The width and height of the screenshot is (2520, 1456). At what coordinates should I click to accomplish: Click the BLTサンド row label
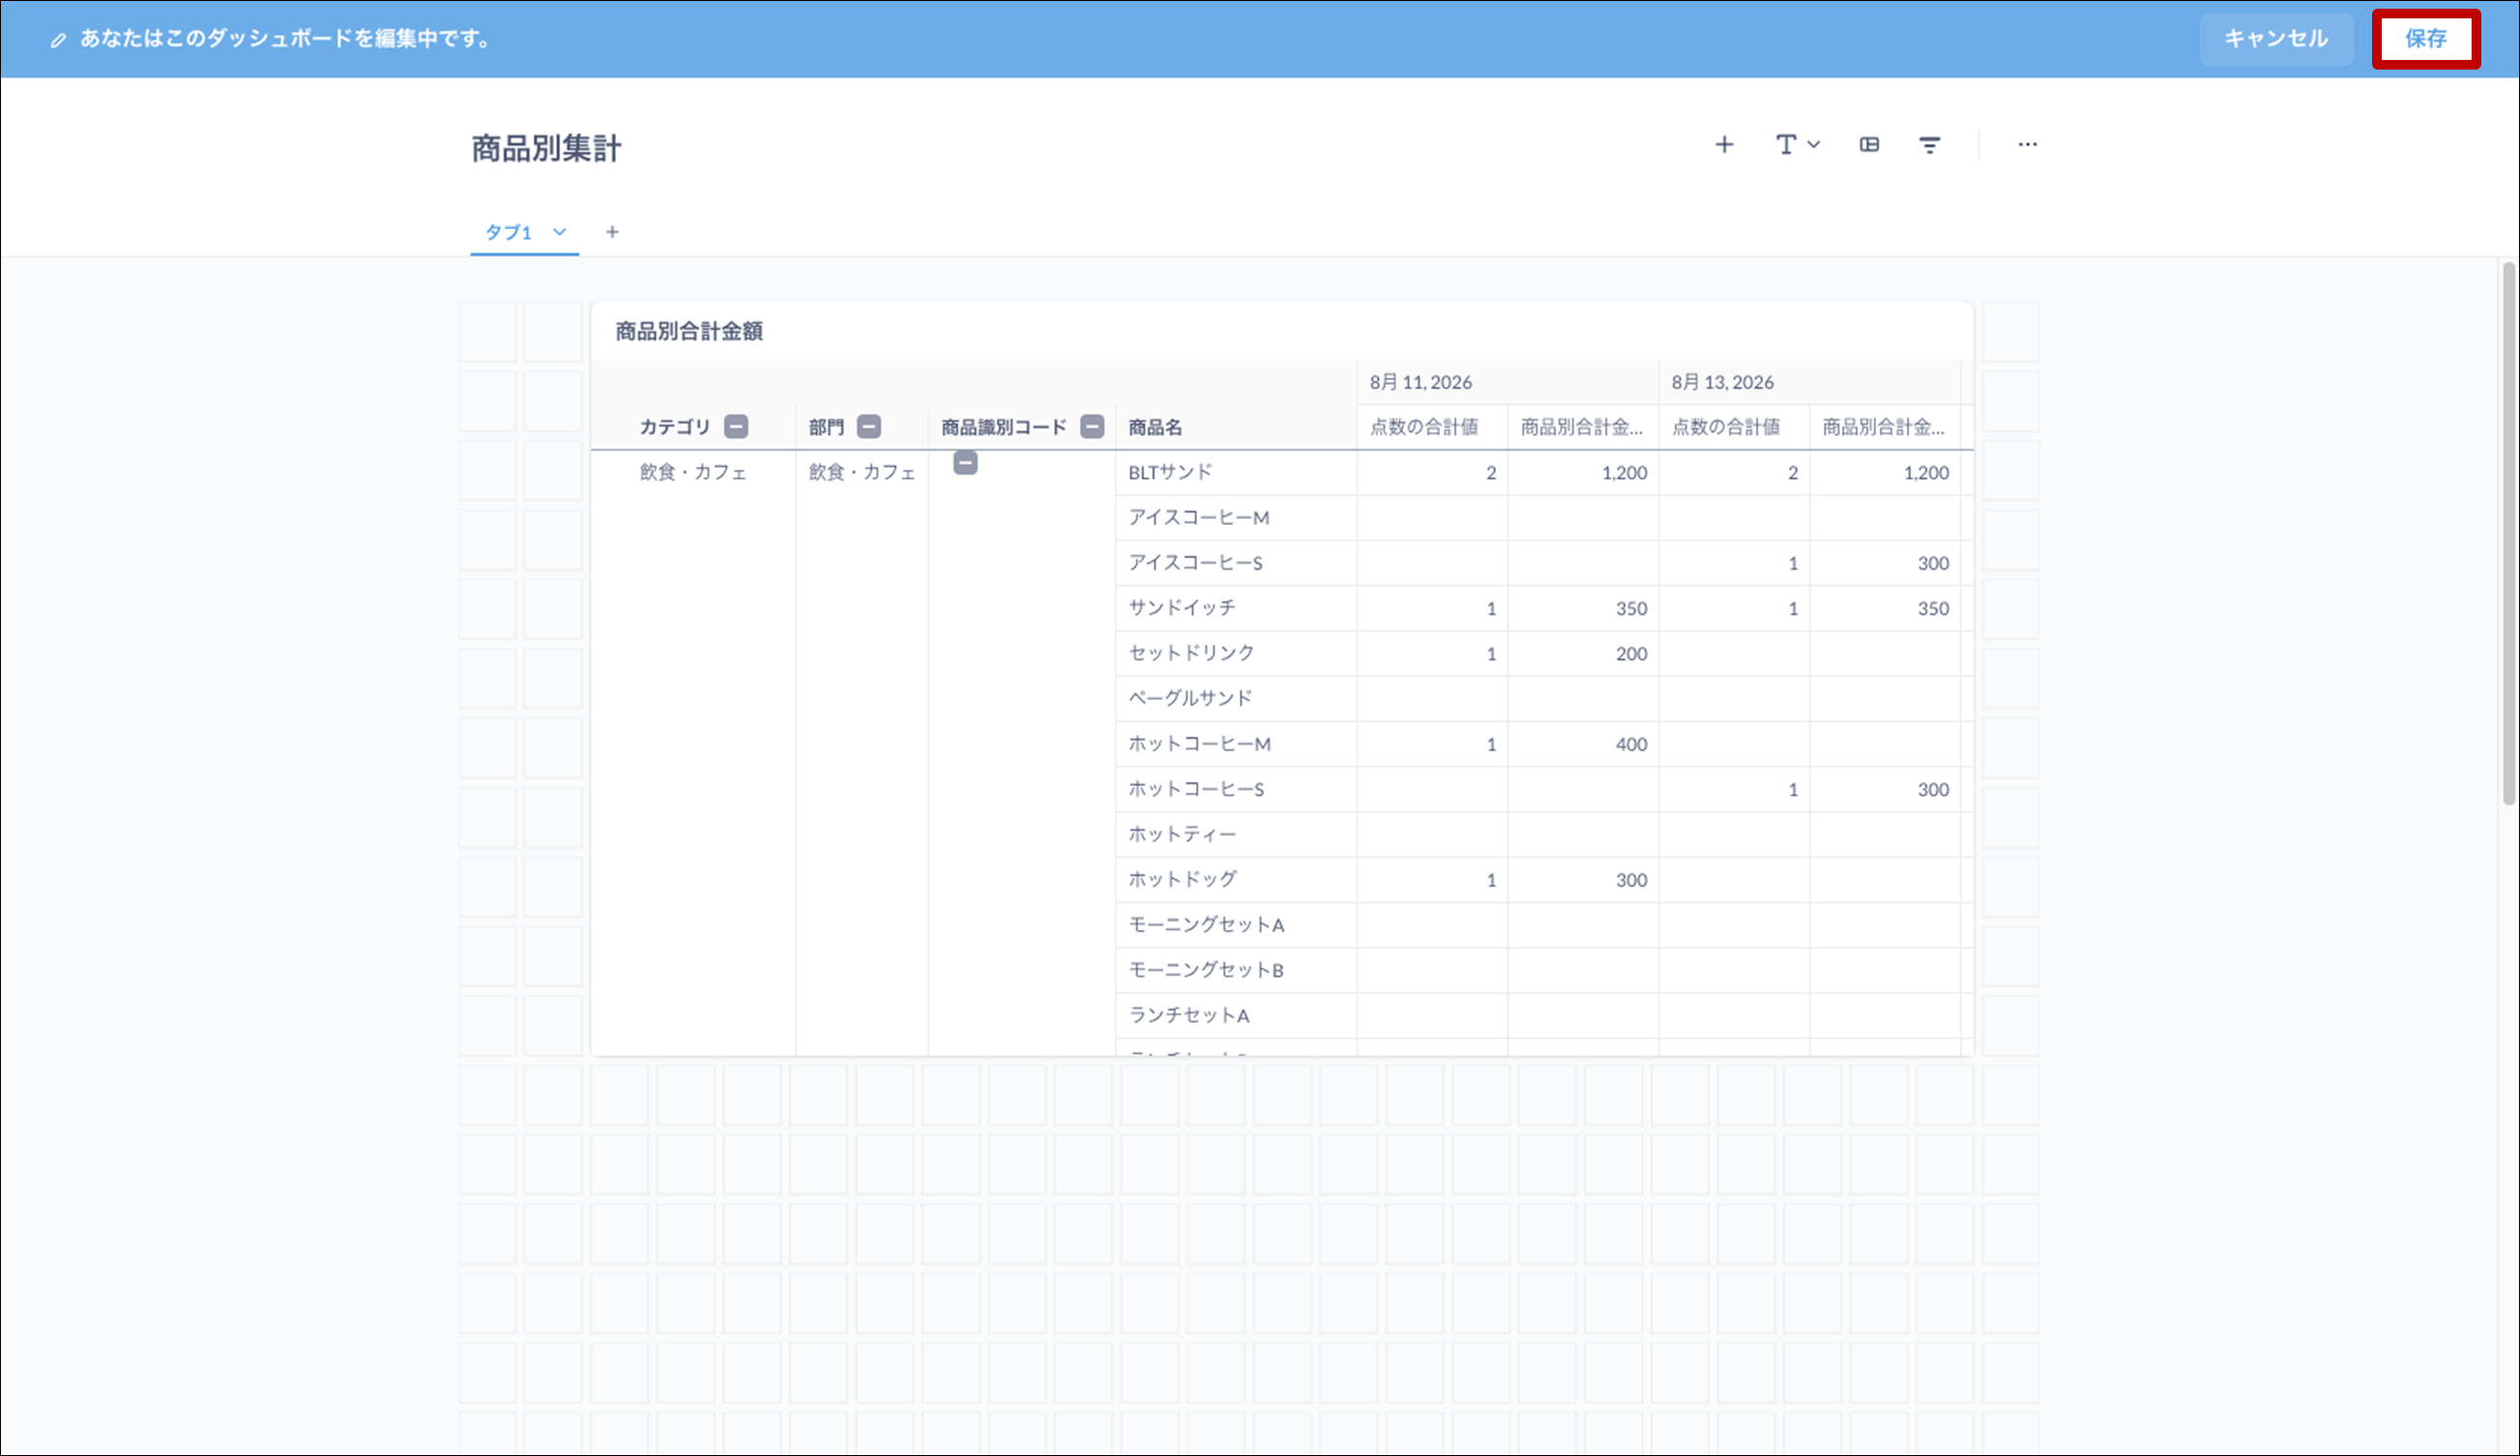(1170, 472)
